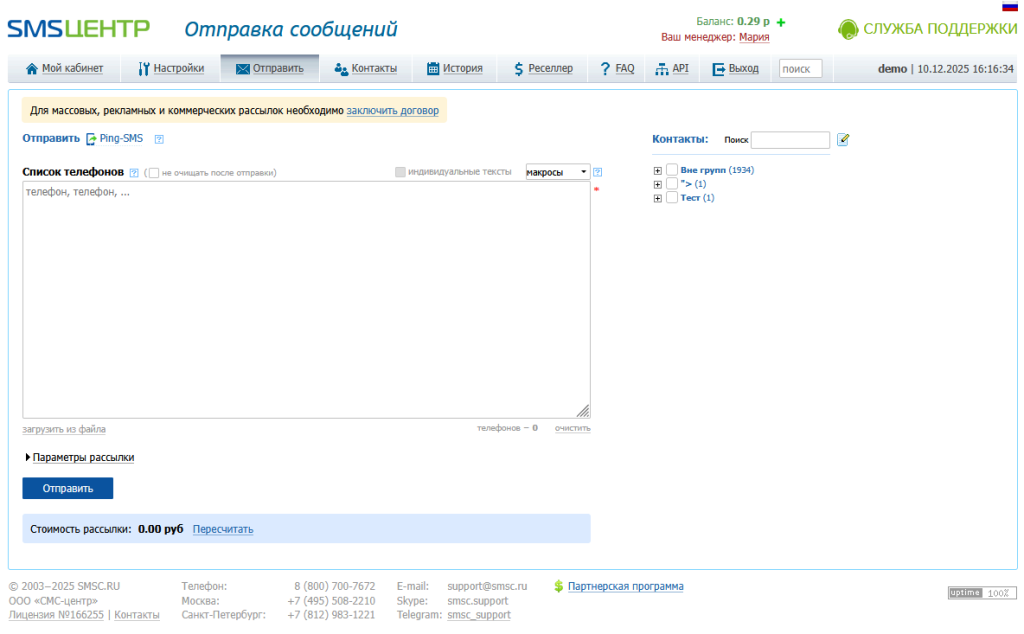Open the contacts edit pencil icon
Screen dimensions: 1024x634
[843, 139]
